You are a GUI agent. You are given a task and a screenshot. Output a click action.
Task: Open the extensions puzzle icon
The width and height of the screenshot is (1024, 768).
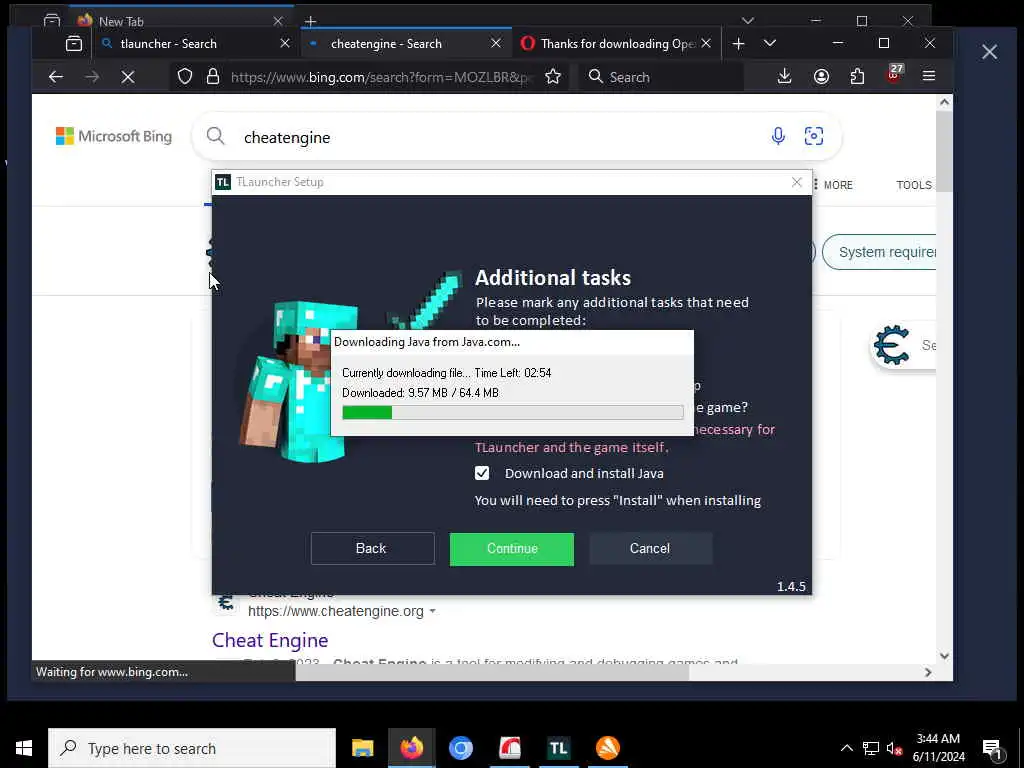pyautogui.click(x=857, y=77)
